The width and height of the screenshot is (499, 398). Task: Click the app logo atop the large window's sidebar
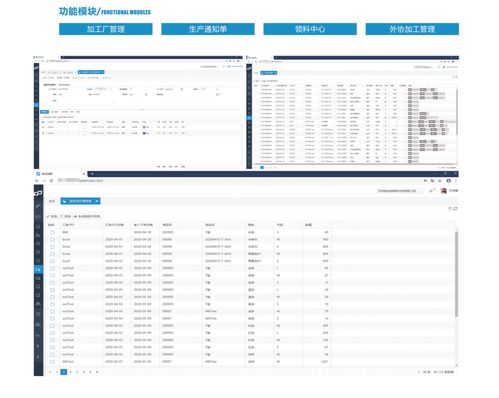pyautogui.click(x=38, y=193)
